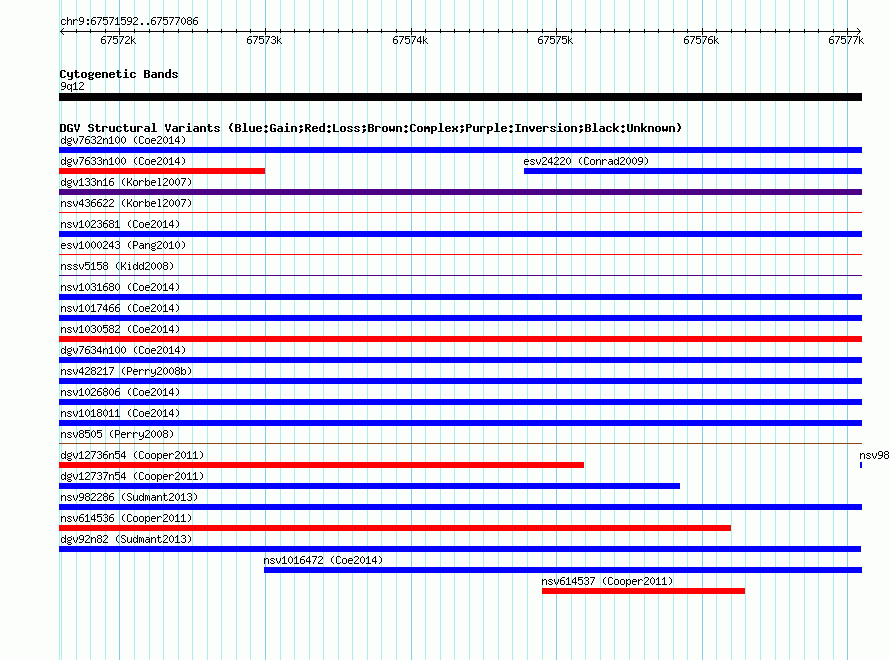This screenshot has width=890, height=660.
Task: Click the 67573k ruler mark
Action: [x=264, y=40]
